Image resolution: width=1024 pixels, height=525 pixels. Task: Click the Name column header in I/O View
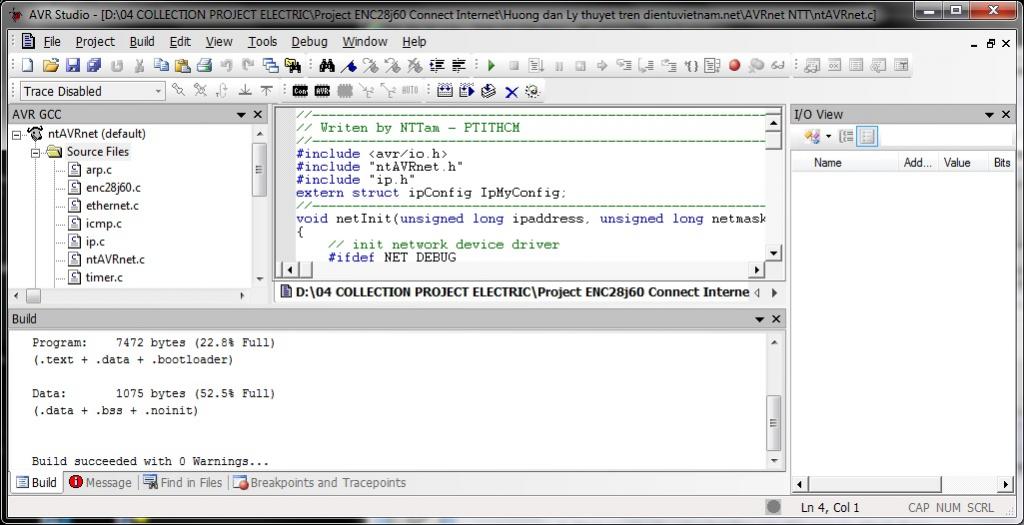(x=827, y=163)
